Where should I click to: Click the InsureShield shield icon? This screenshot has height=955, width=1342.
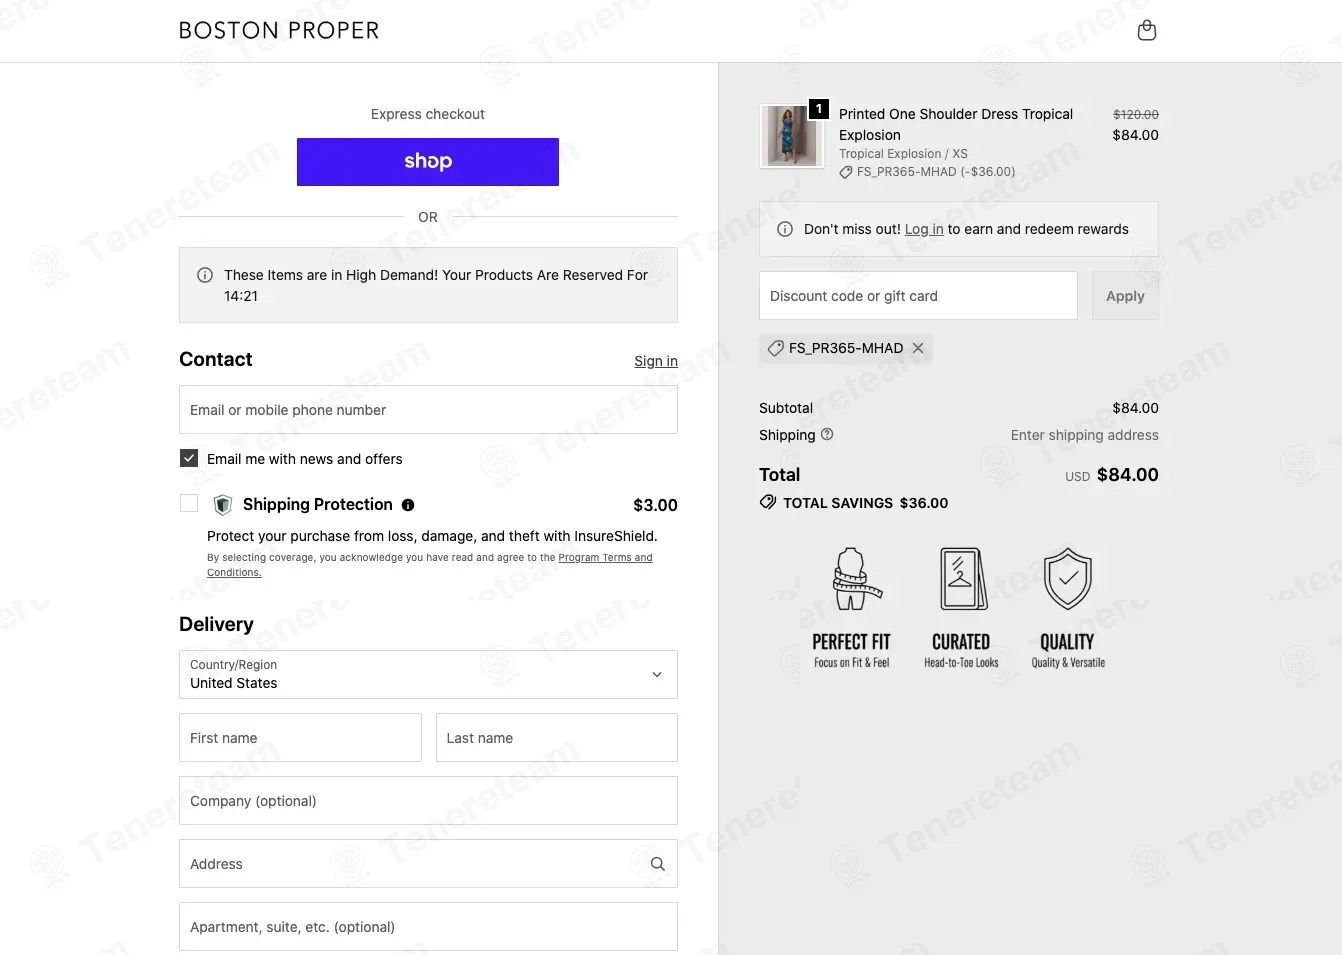[223, 505]
